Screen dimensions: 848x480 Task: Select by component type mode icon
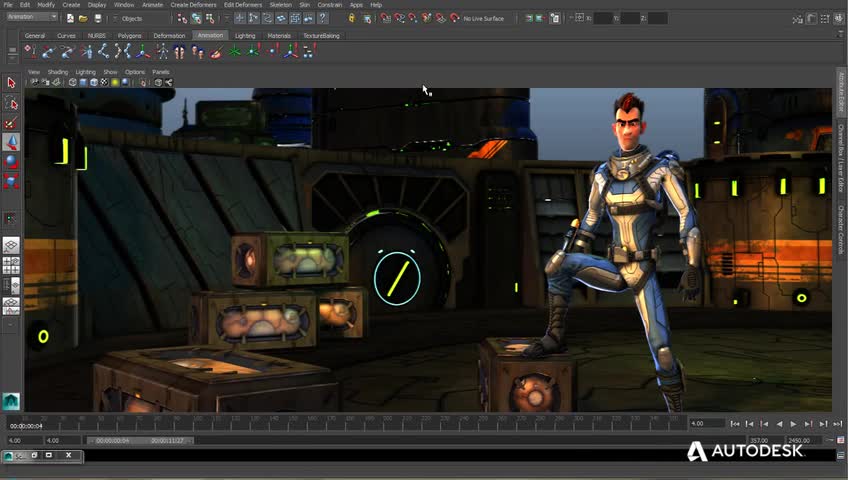tap(210, 18)
